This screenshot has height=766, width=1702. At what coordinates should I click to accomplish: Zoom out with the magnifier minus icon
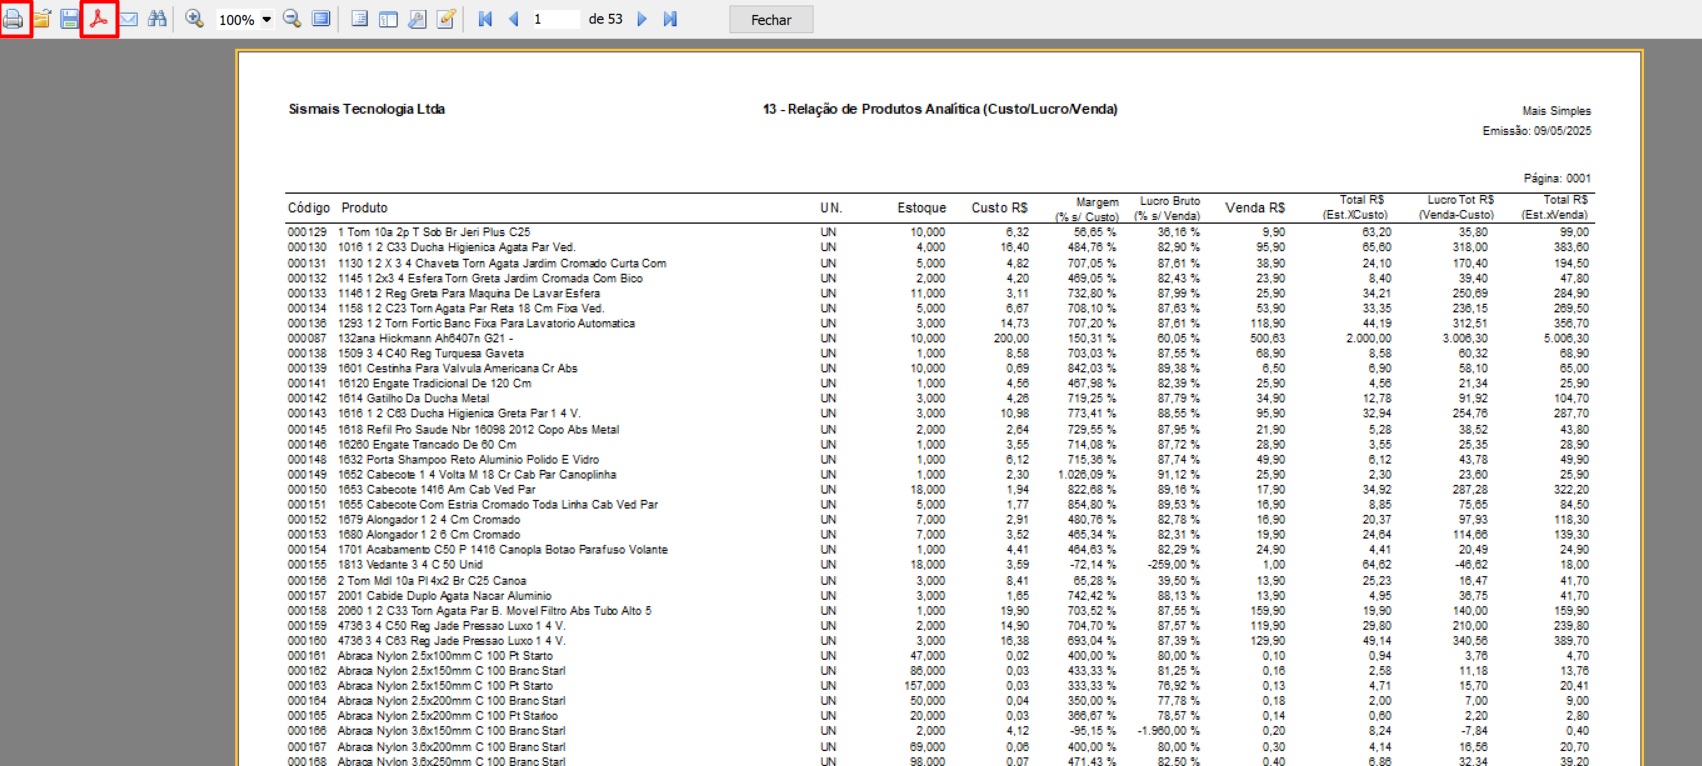click(292, 19)
